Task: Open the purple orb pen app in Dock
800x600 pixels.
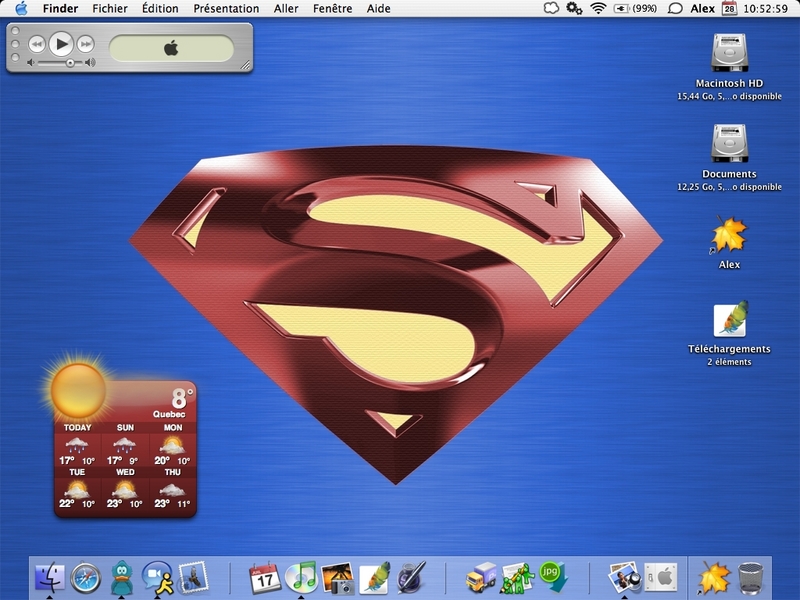Action: click(x=411, y=578)
